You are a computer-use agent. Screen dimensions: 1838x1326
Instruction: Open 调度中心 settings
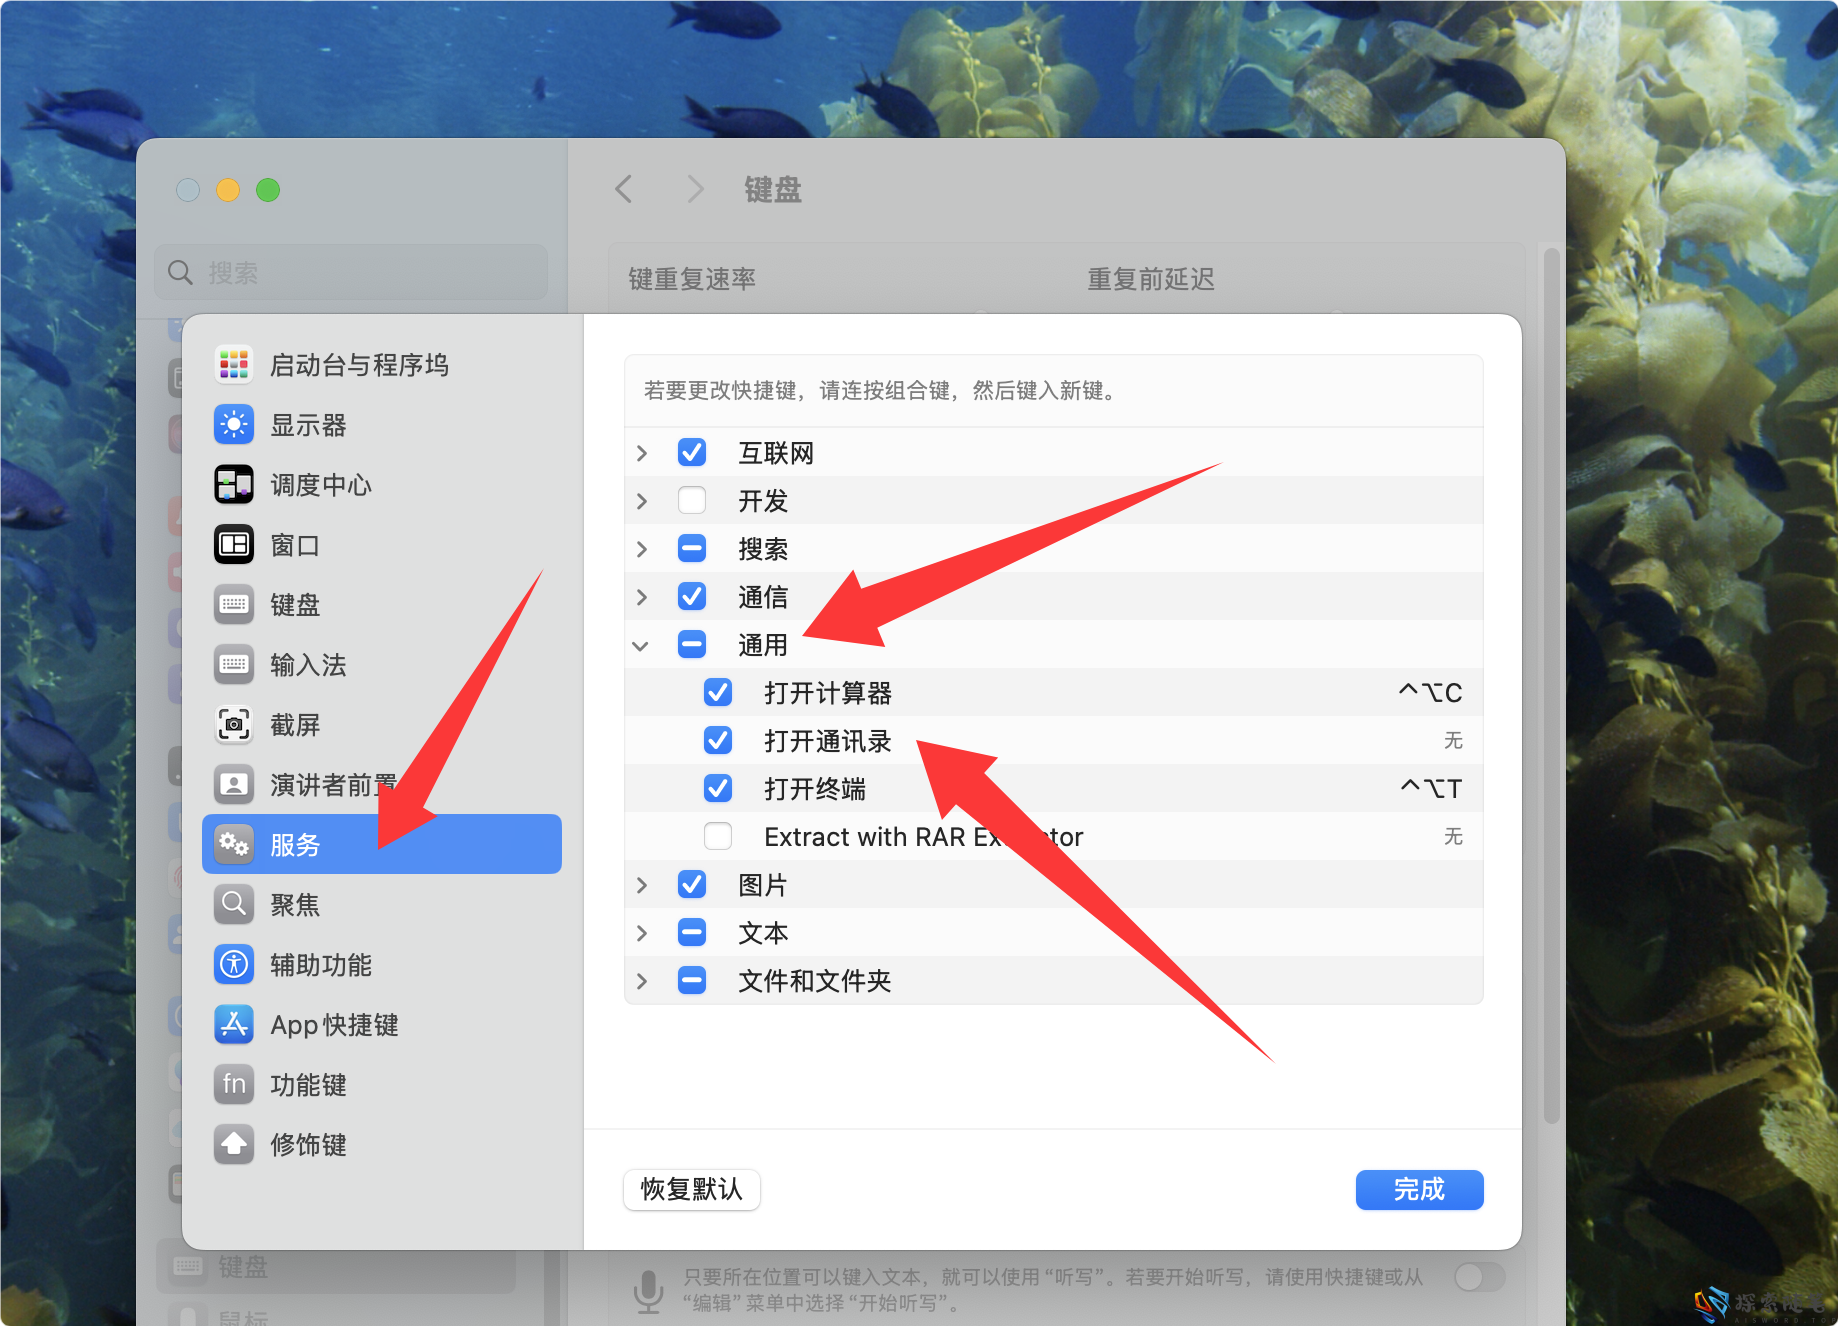pyautogui.click(x=233, y=485)
